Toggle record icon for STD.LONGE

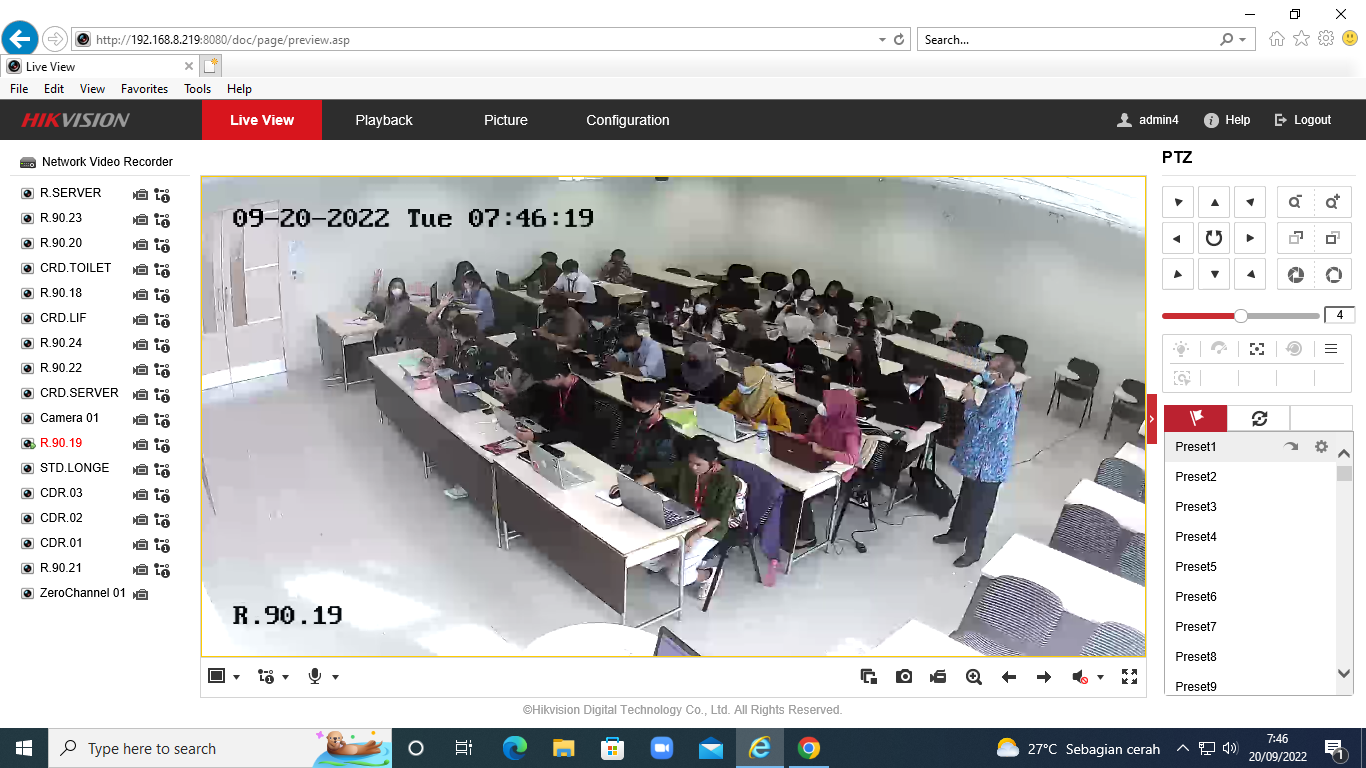[141, 469]
